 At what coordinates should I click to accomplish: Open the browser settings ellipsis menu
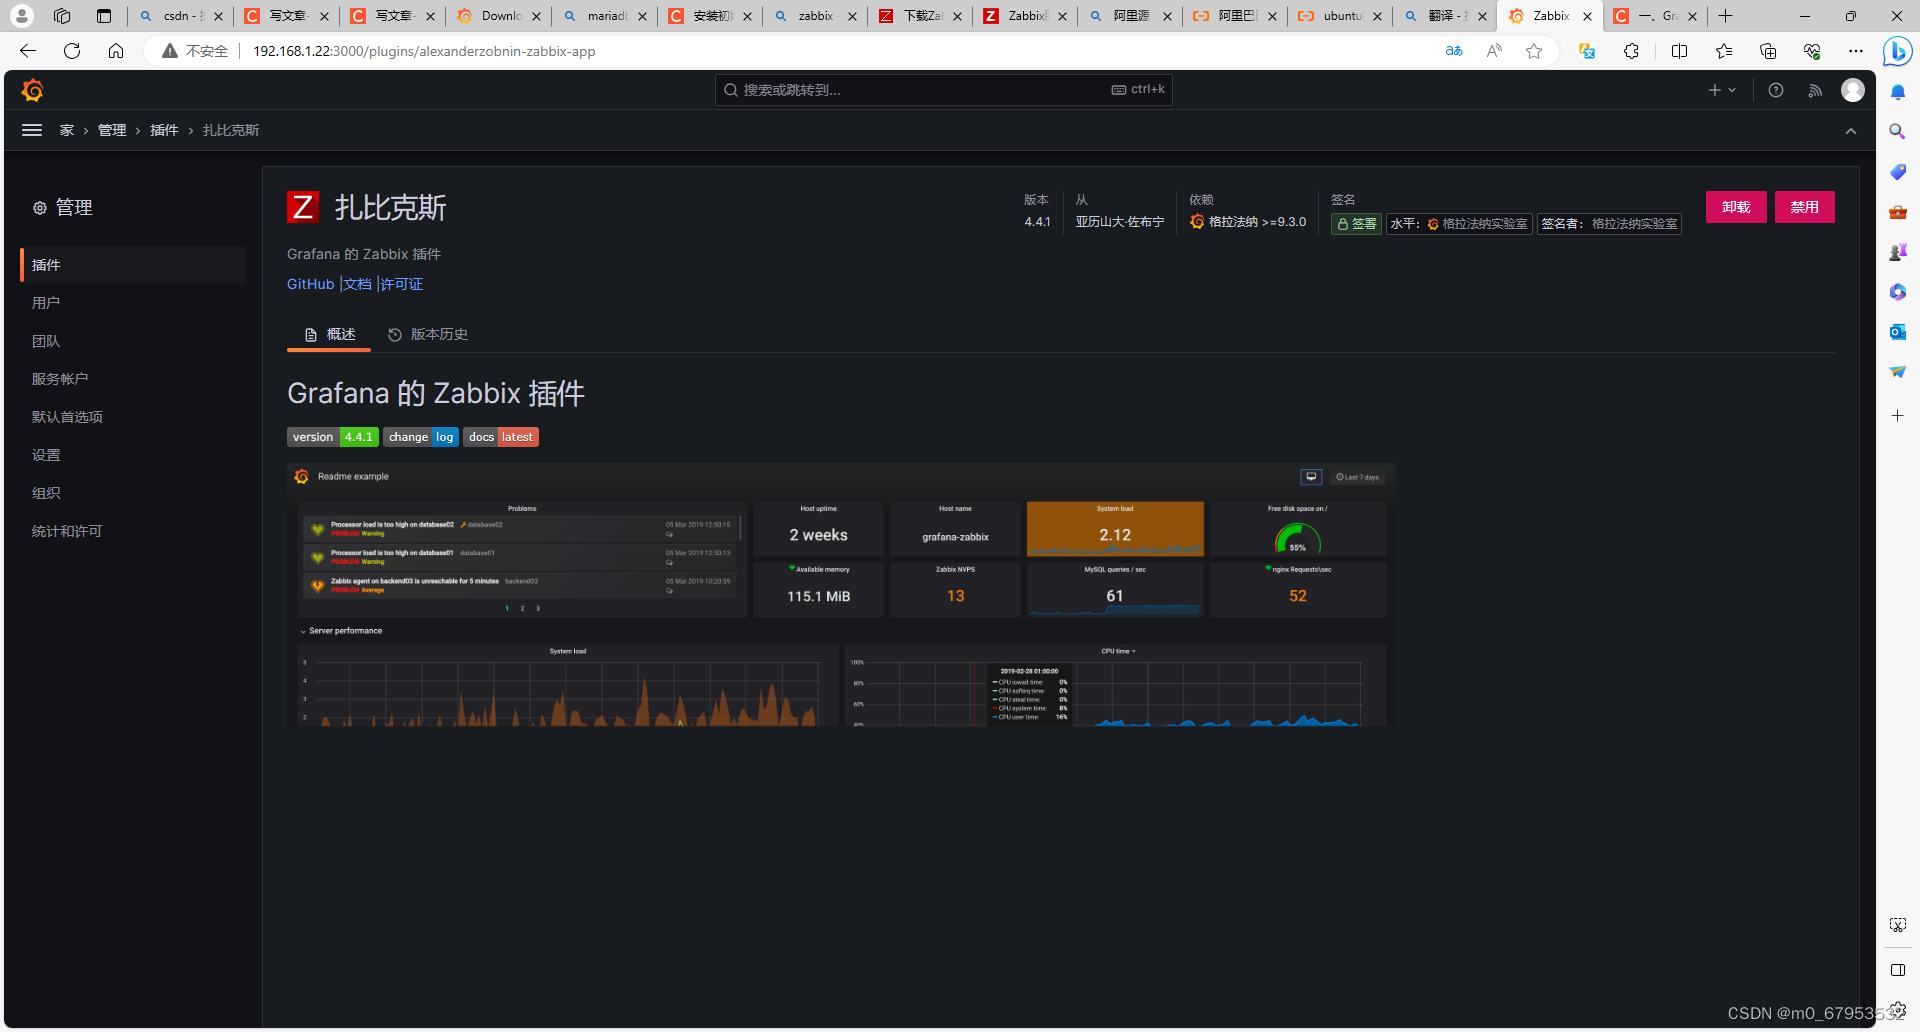click(x=1857, y=51)
